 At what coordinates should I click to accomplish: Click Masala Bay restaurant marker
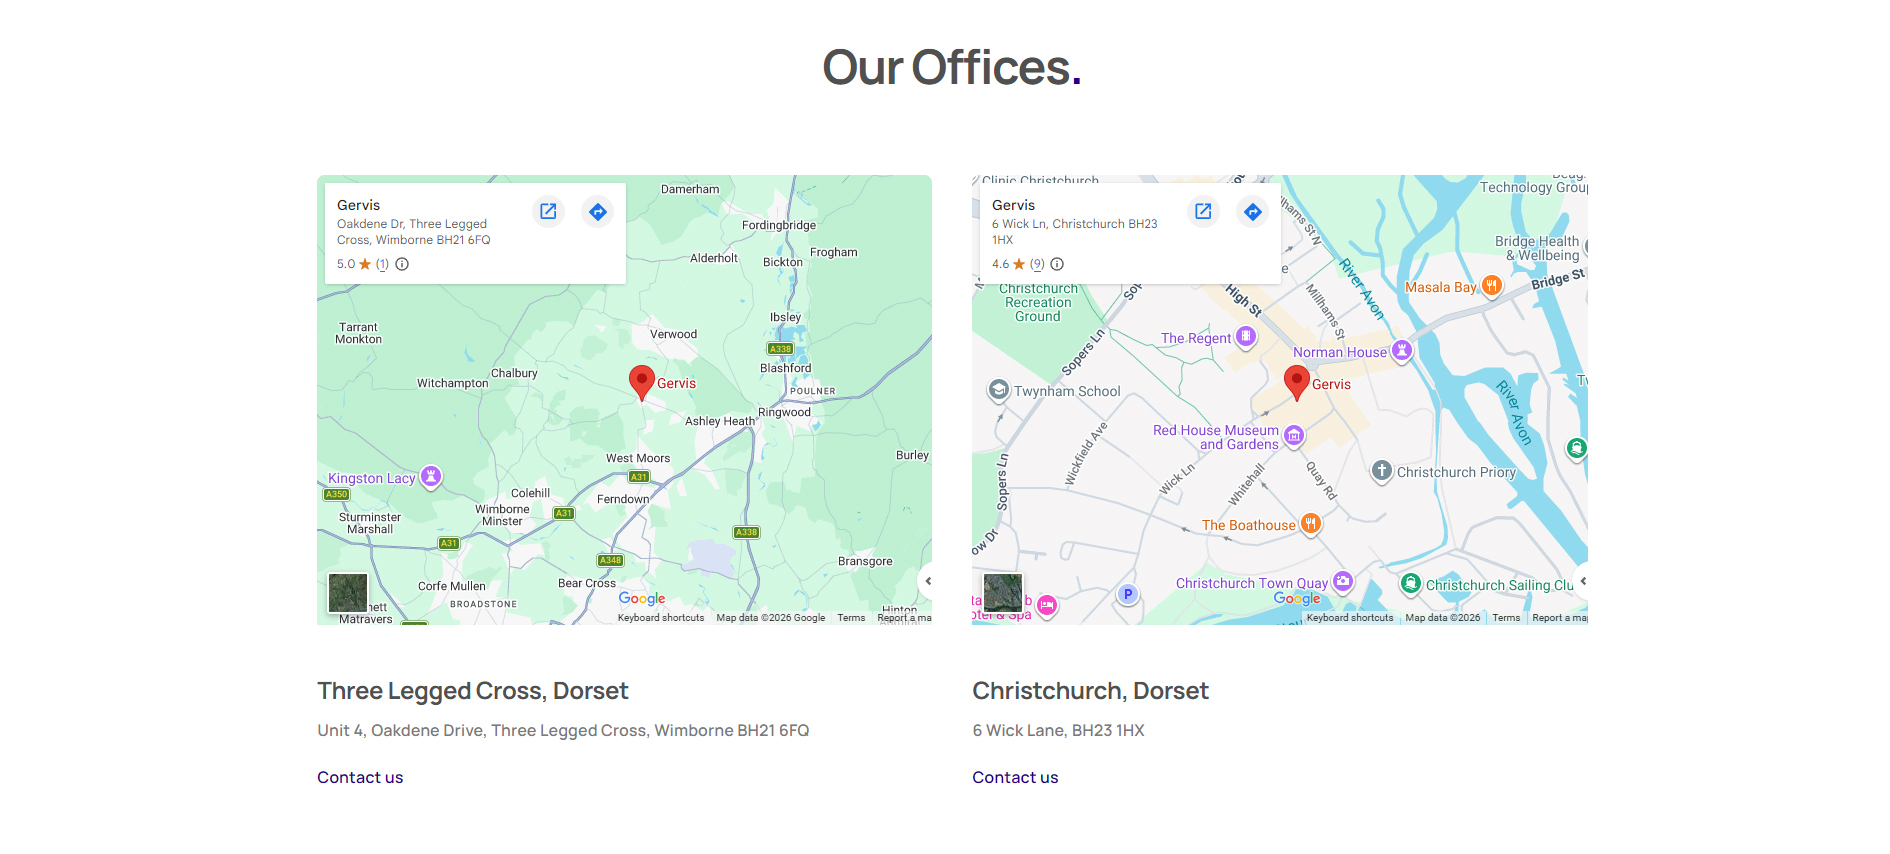pyautogui.click(x=1491, y=286)
